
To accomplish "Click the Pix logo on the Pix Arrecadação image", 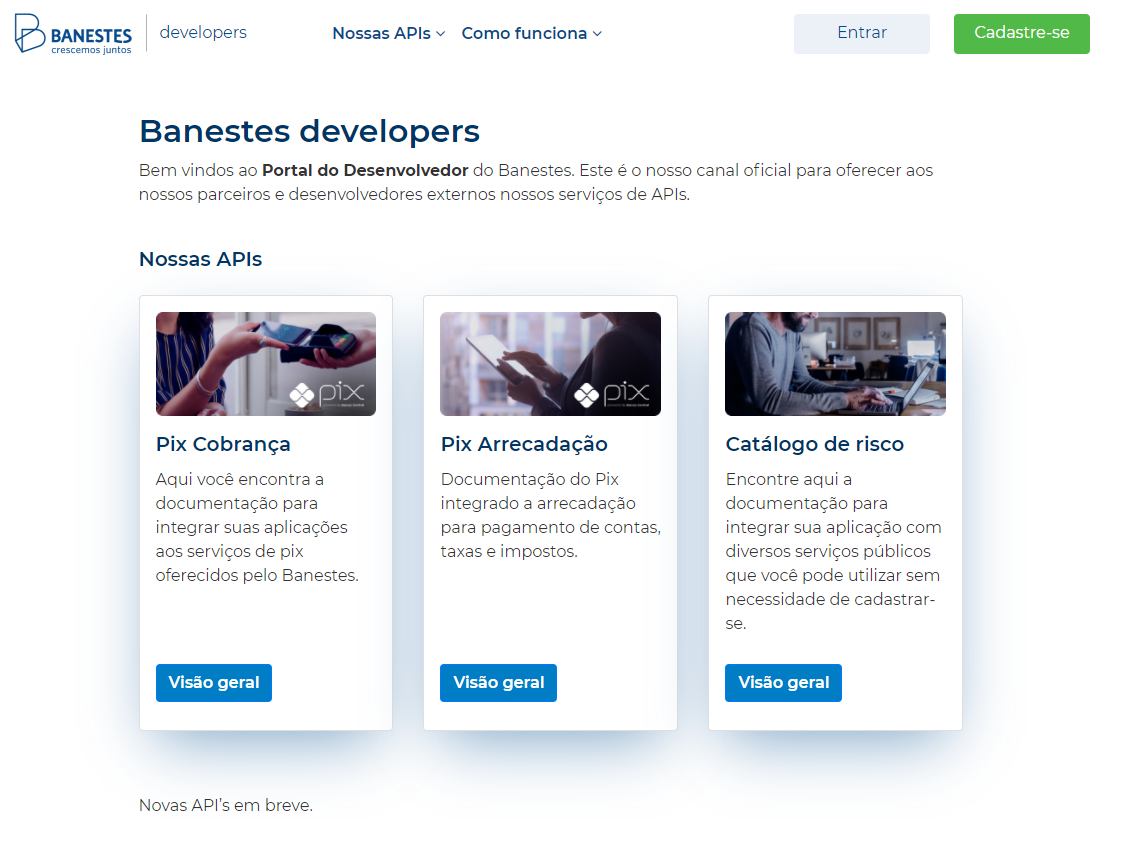I will point(614,394).
